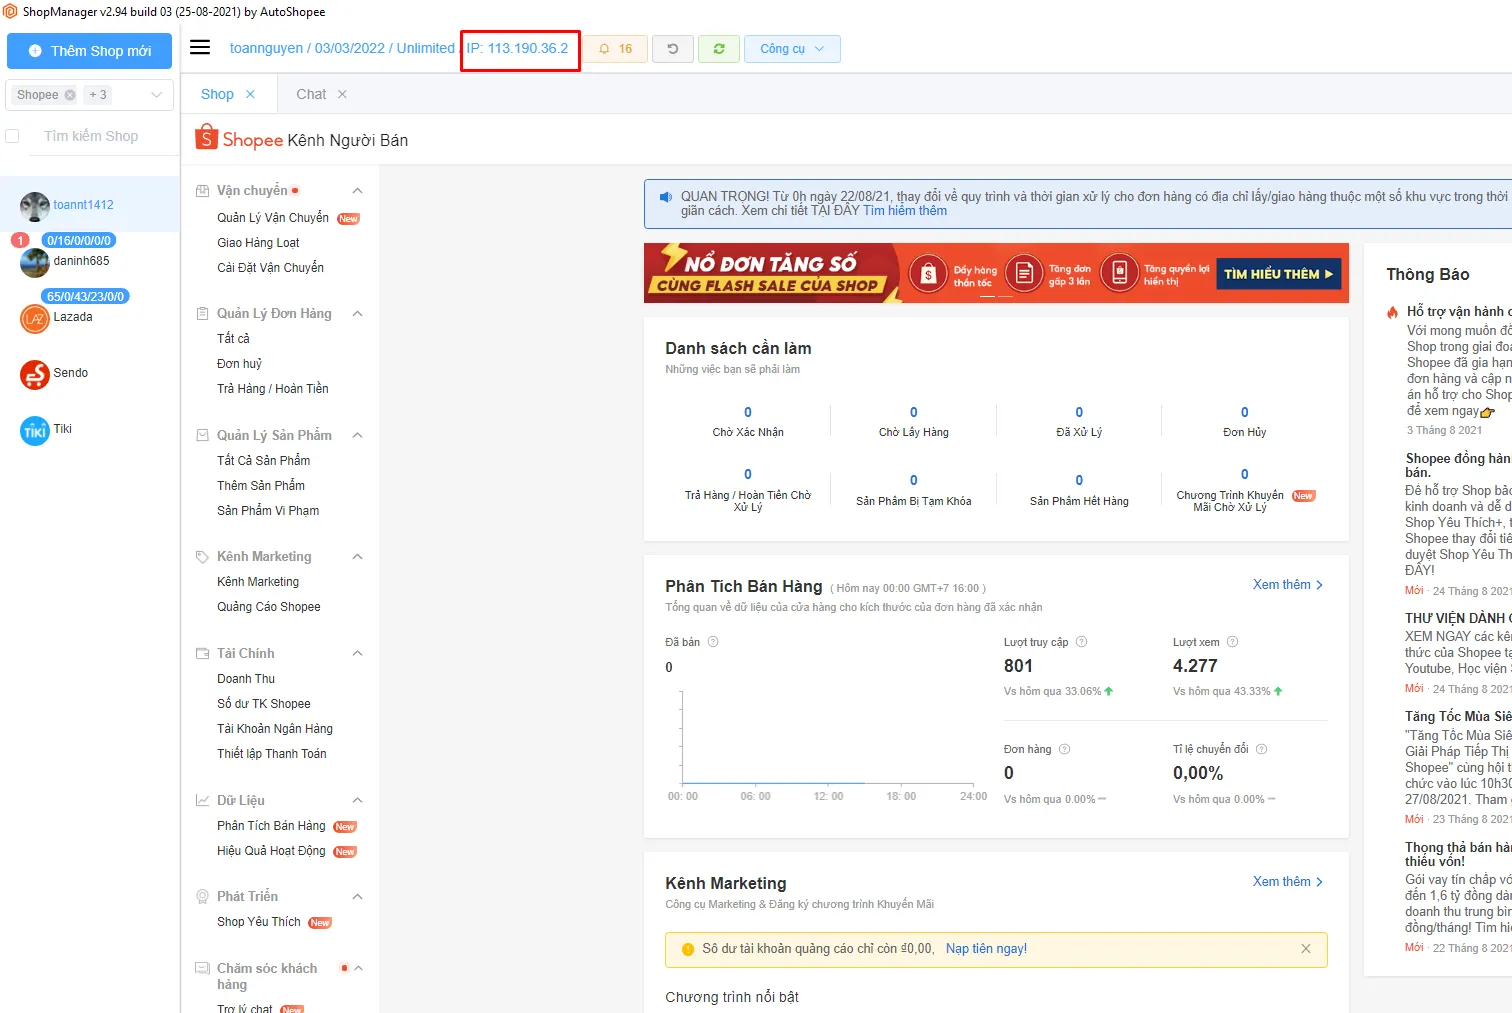Collapse the Kênh Marketing section
This screenshot has width=1512, height=1013.
[357, 557]
